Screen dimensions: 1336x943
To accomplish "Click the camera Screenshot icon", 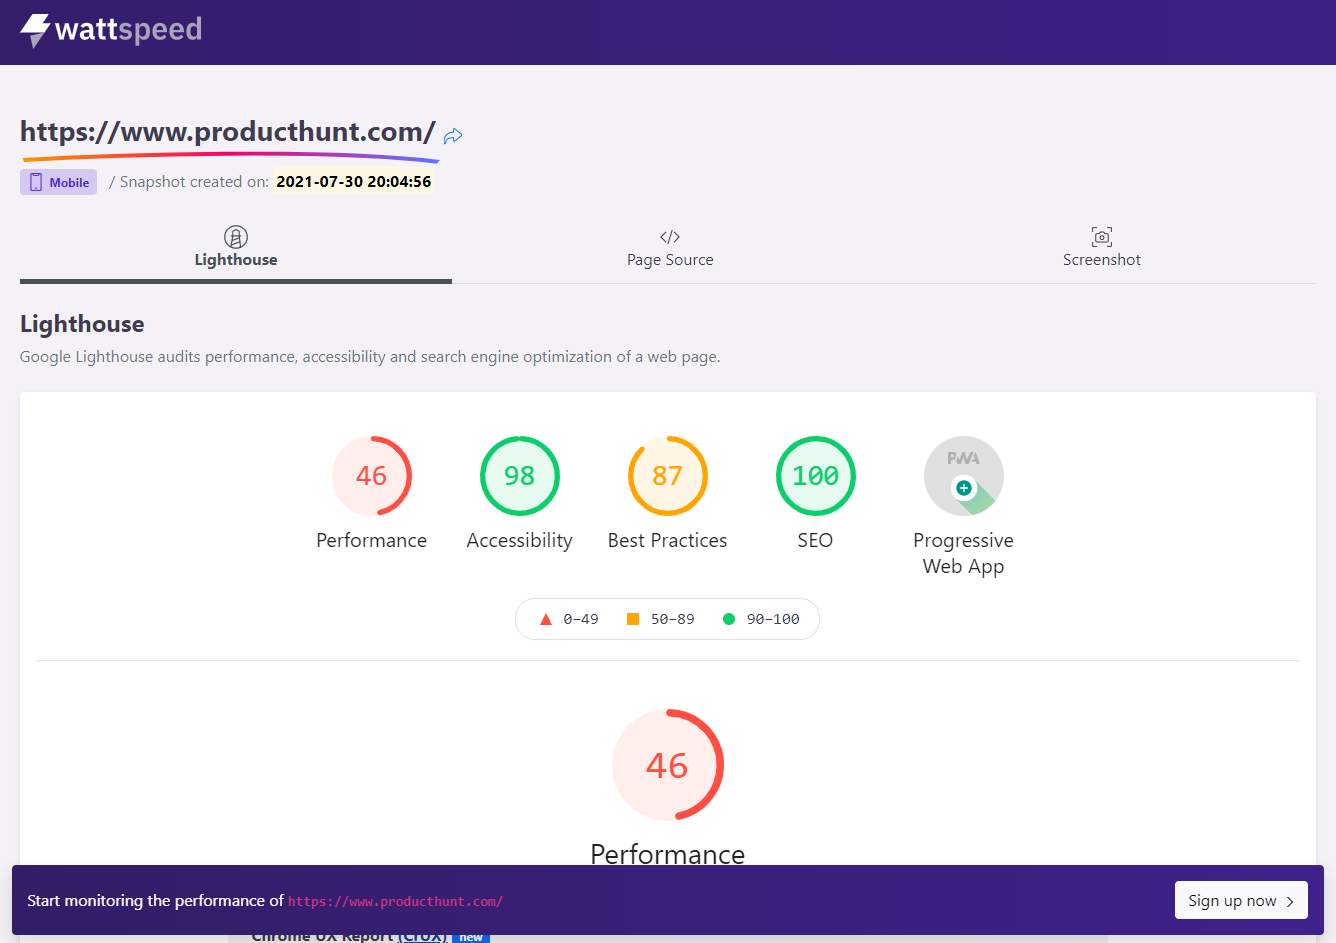I will (1102, 237).
